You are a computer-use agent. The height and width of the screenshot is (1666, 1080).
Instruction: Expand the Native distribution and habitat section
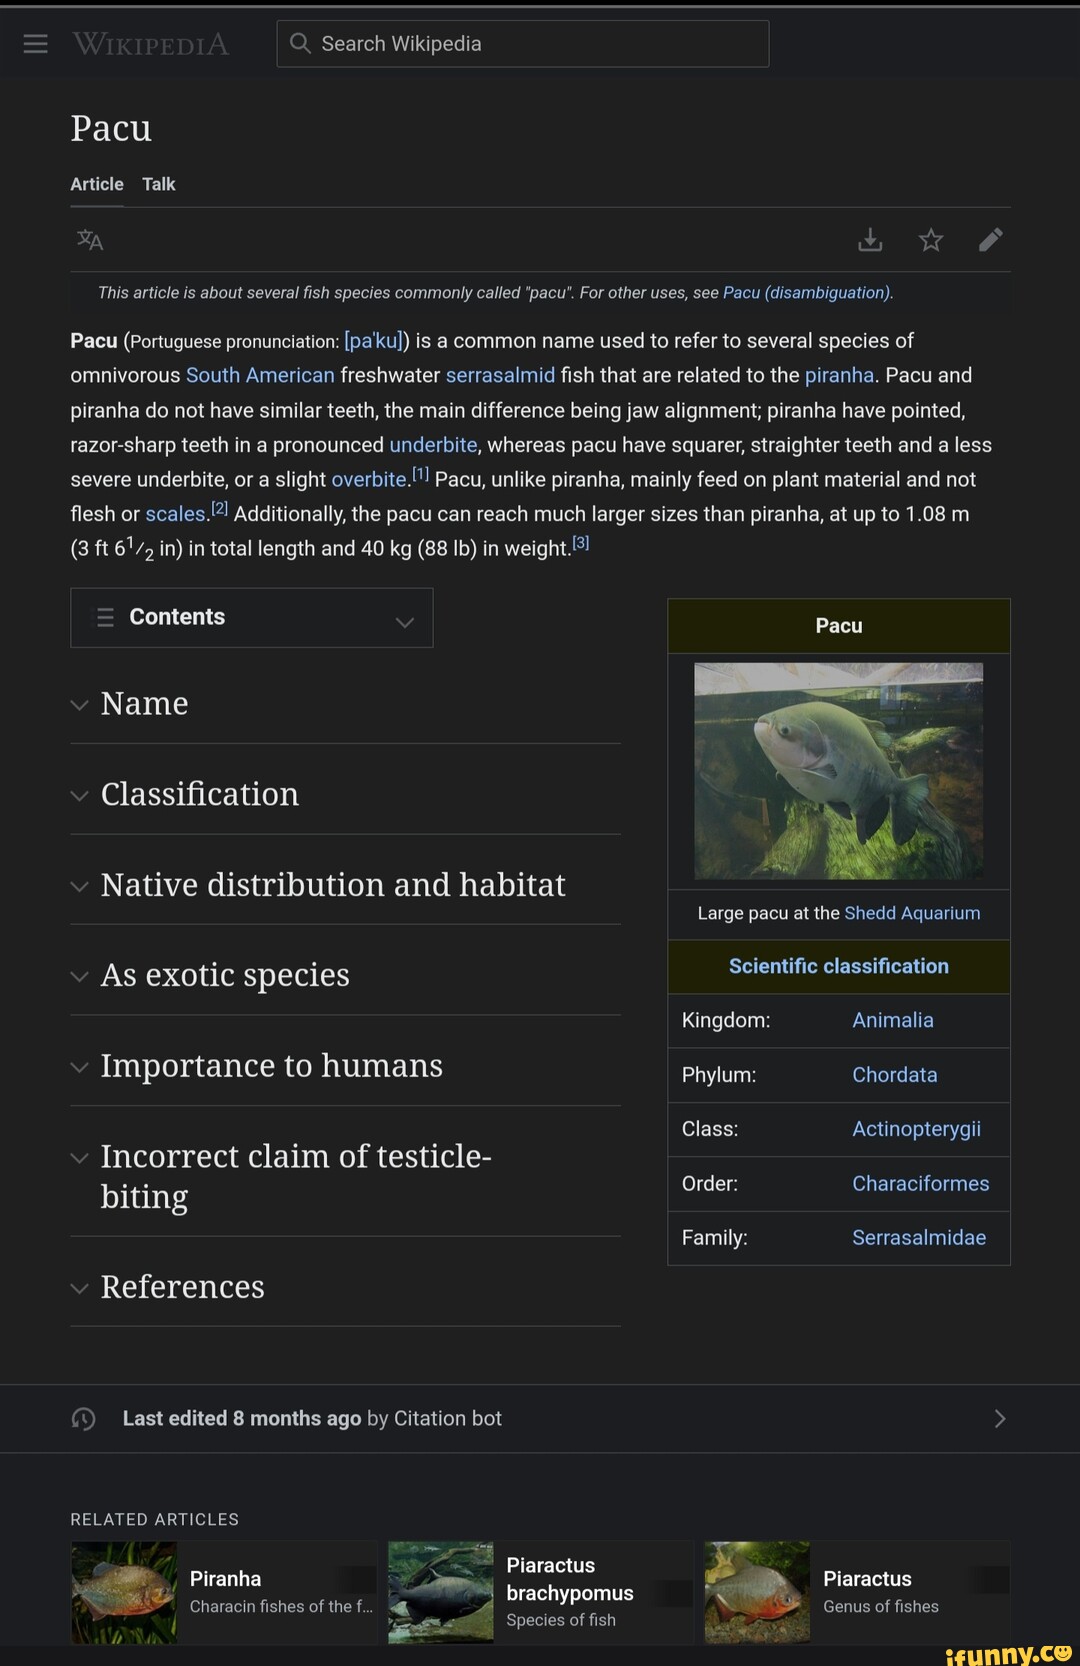click(x=332, y=885)
